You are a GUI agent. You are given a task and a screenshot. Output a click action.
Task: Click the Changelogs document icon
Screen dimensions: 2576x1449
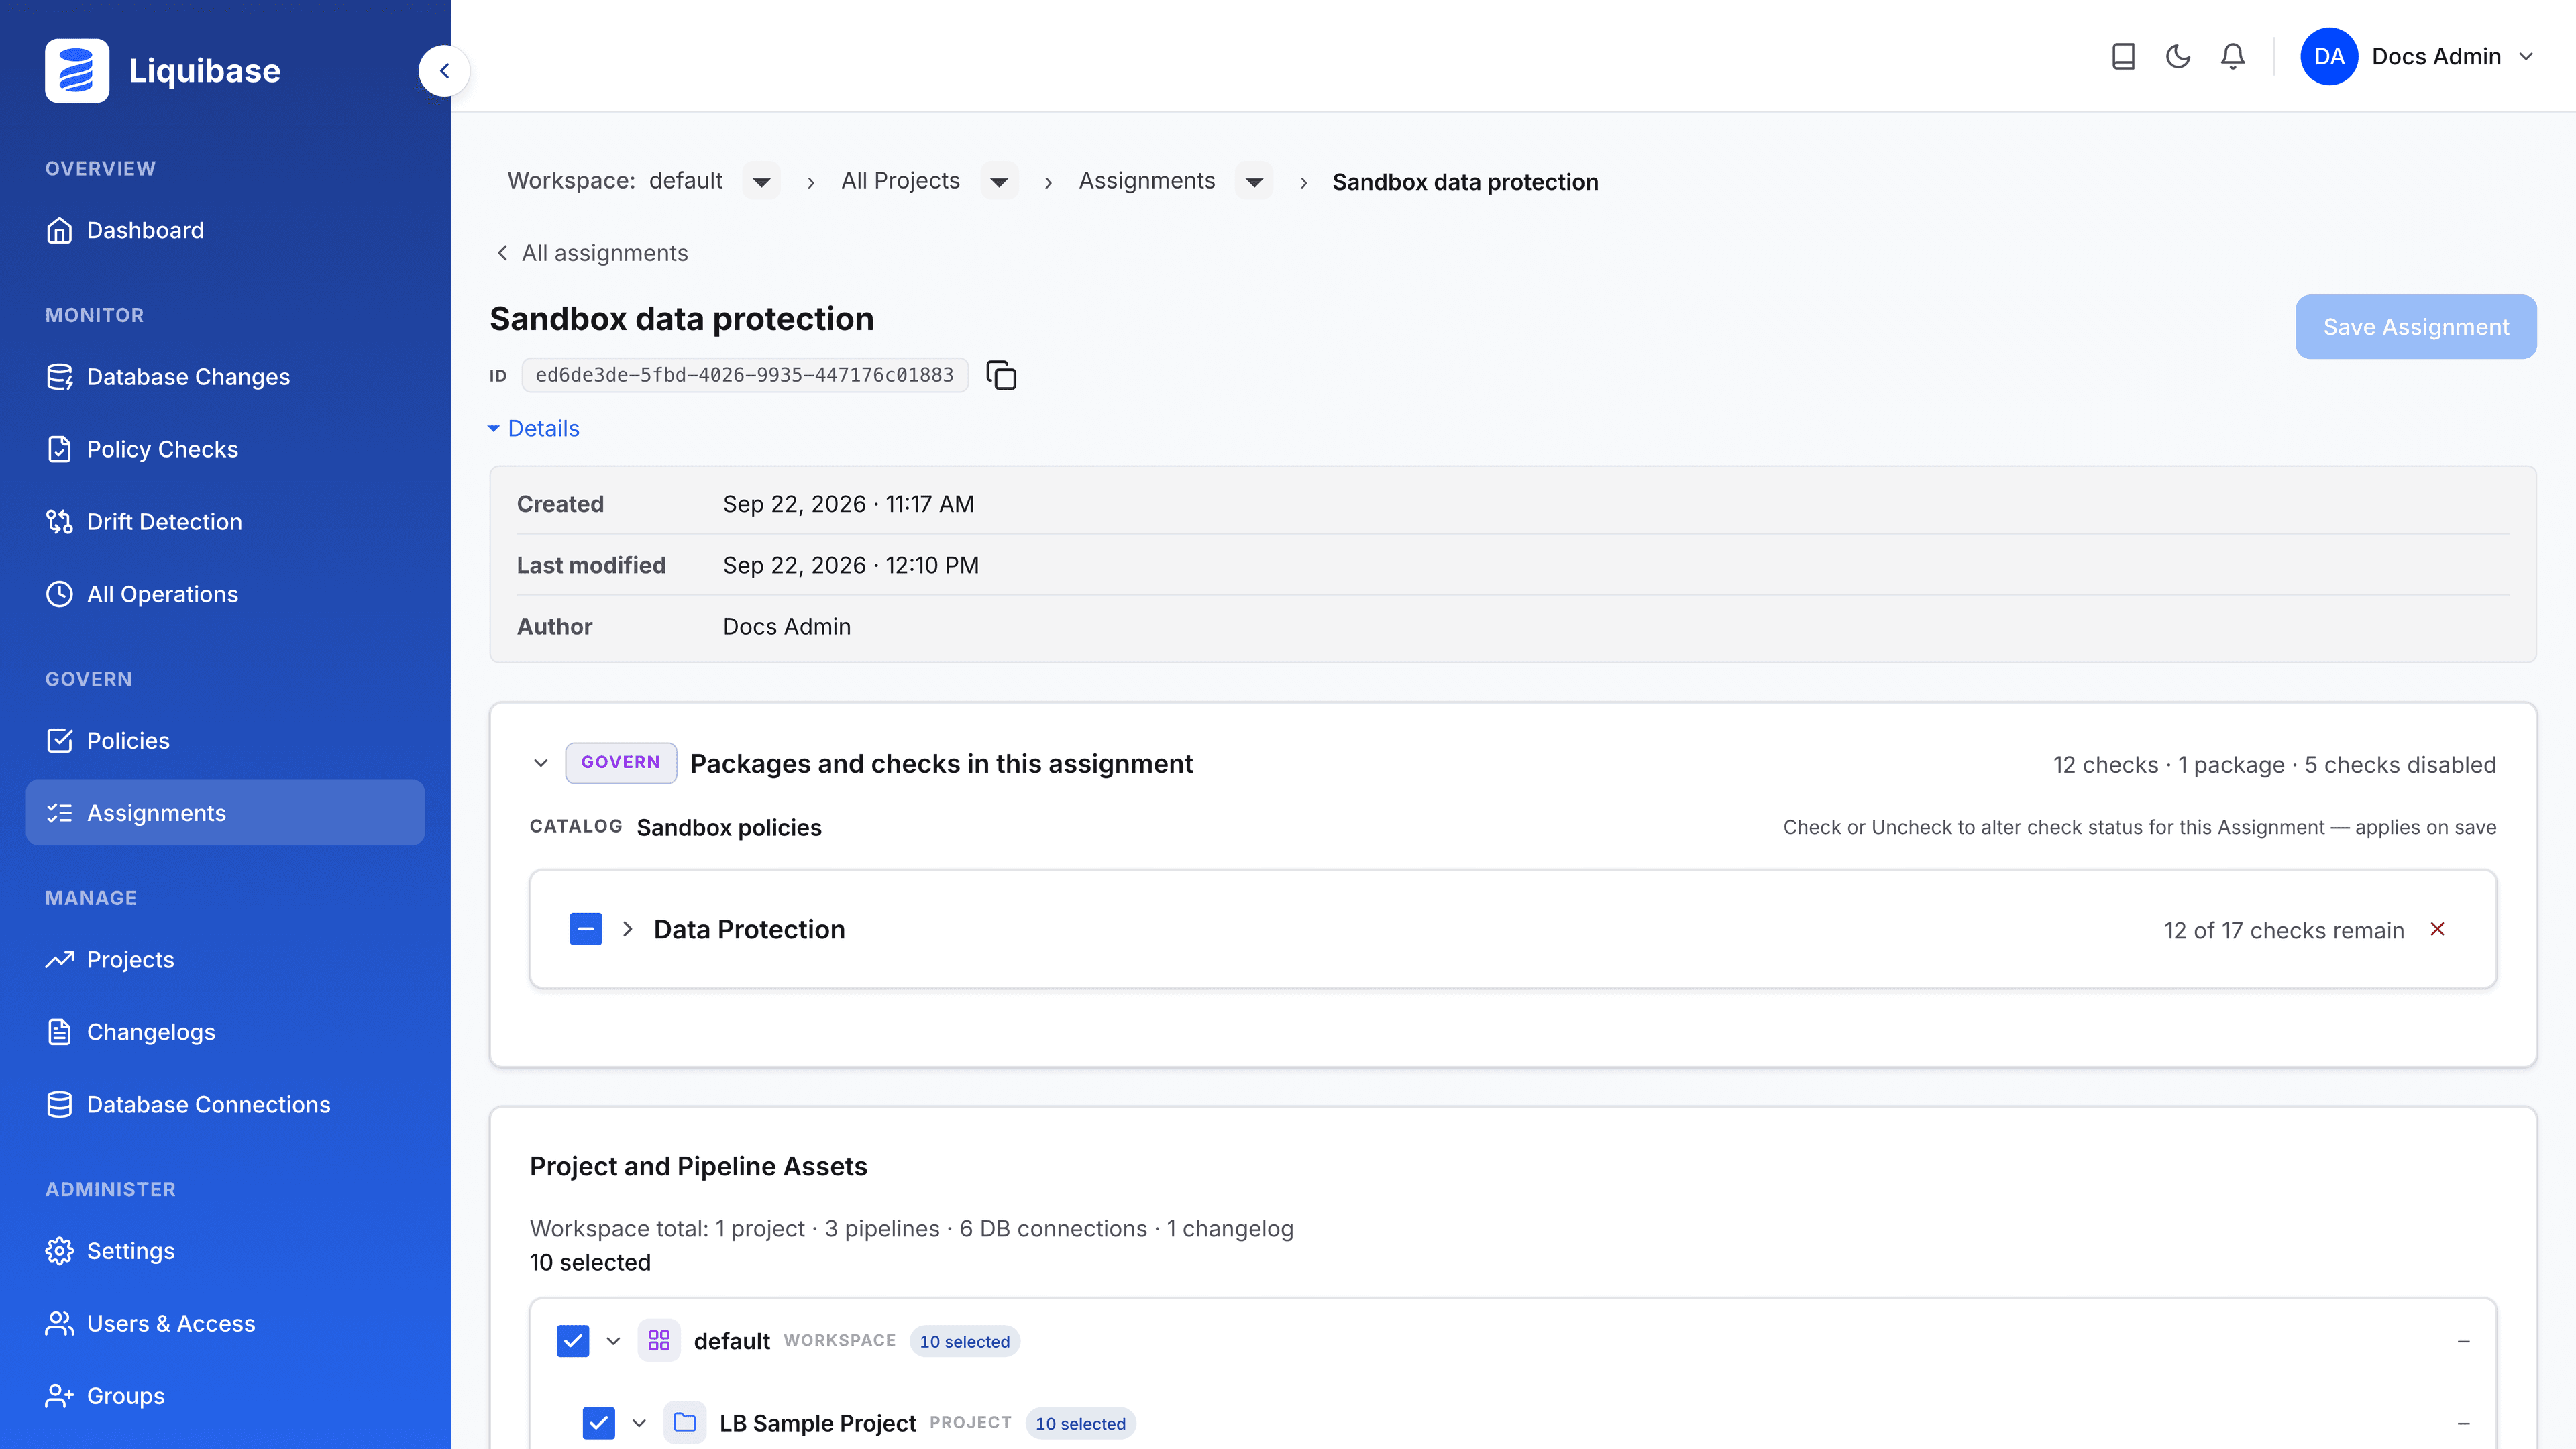59,1032
